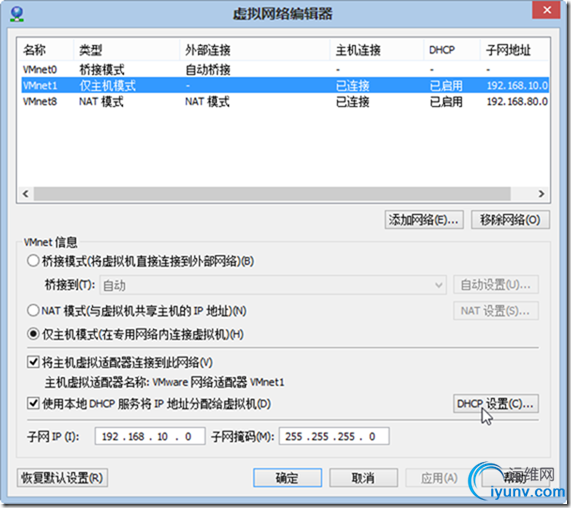Click 添加网络(E)... button
The height and width of the screenshot is (508, 571).
click(x=424, y=220)
